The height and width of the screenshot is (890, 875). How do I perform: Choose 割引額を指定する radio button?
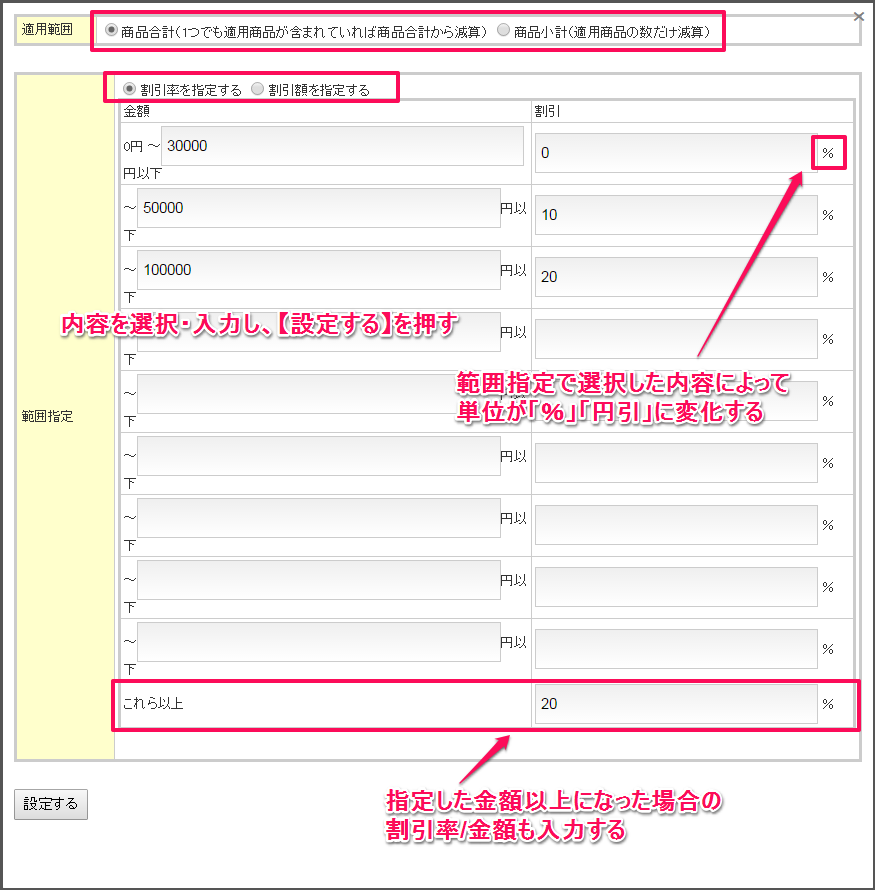258,89
